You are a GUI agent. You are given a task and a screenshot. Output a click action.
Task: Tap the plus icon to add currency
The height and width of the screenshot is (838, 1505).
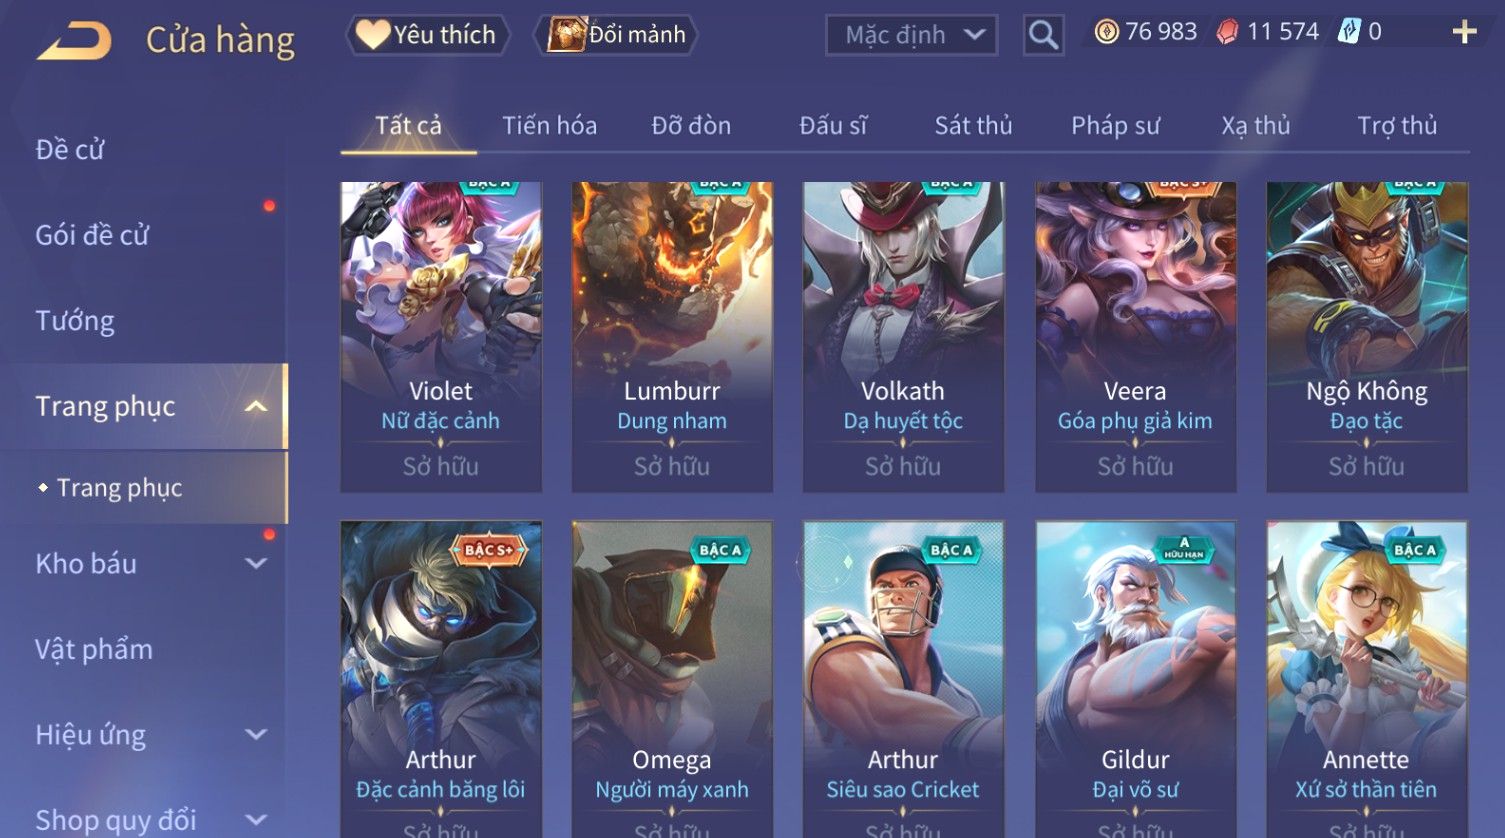[x=1464, y=33]
